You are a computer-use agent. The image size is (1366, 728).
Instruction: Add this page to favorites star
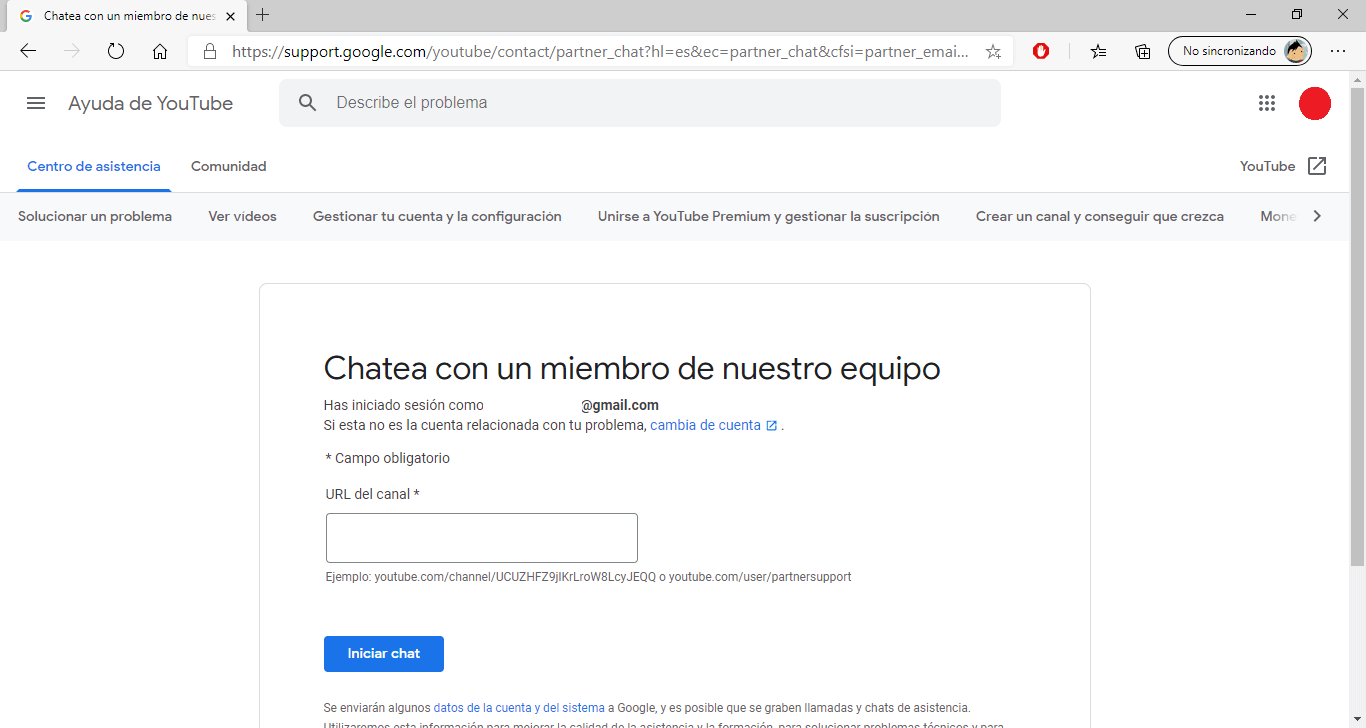point(993,51)
